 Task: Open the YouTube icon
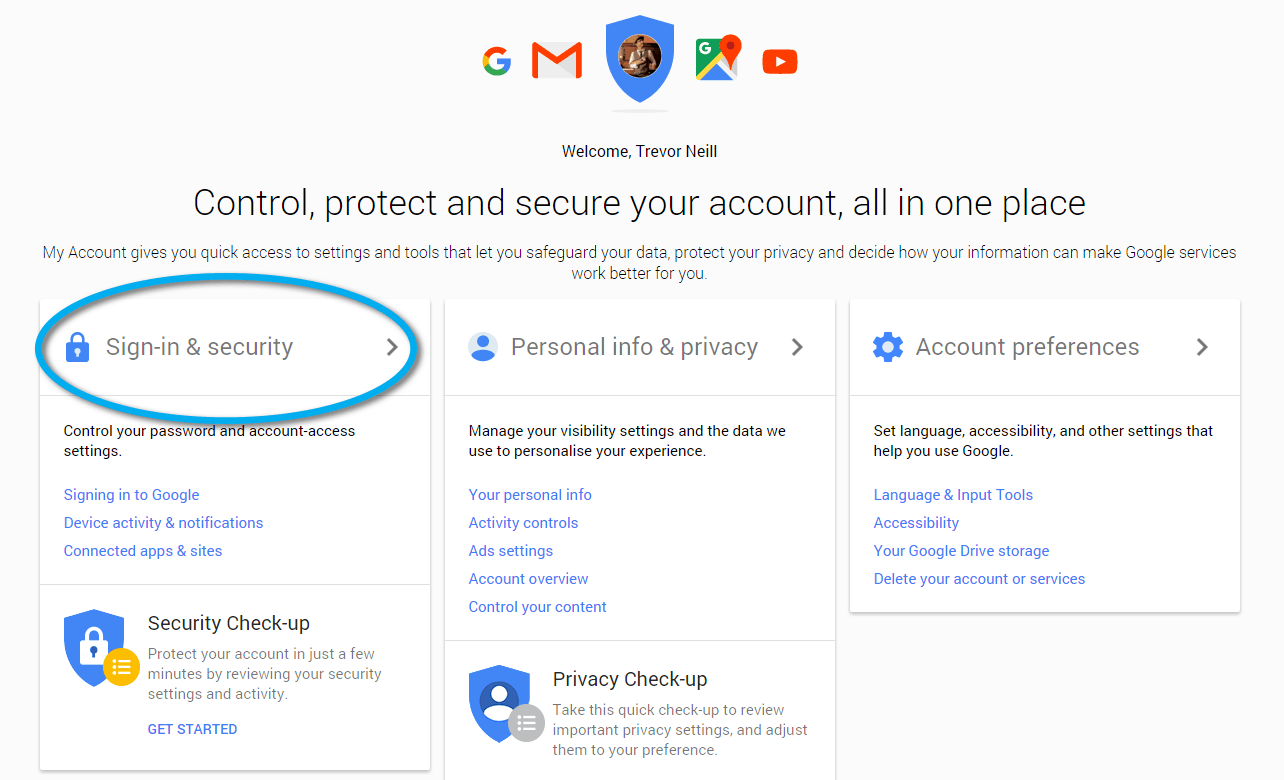point(780,62)
